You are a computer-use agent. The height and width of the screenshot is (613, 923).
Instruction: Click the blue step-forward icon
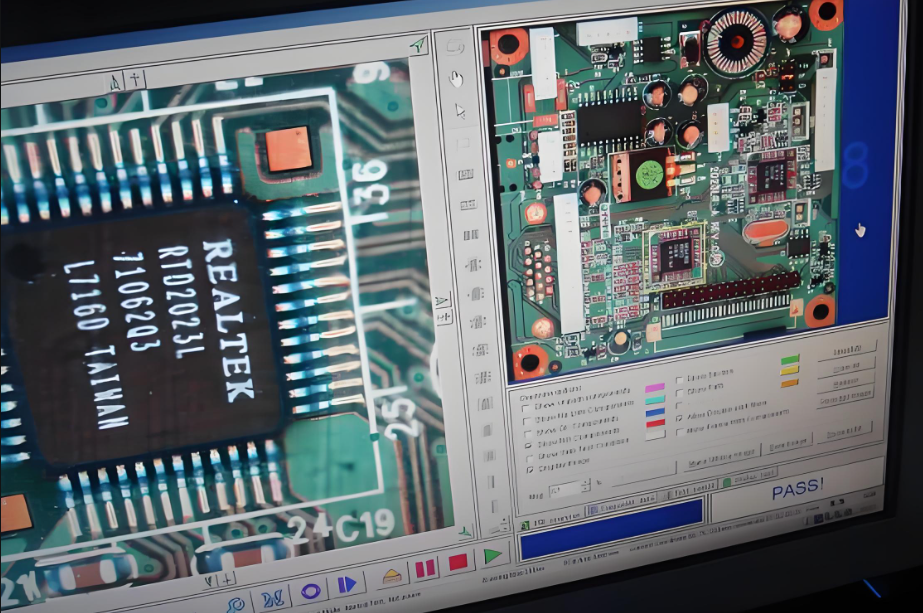pyautogui.click(x=347, y=584)
